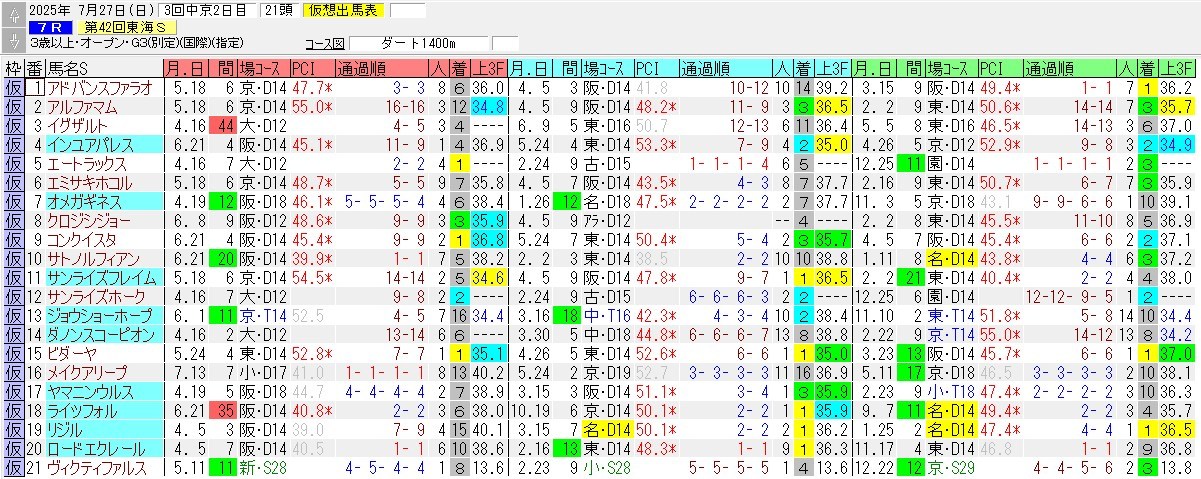Click the 枠 column header

point(13,69)
